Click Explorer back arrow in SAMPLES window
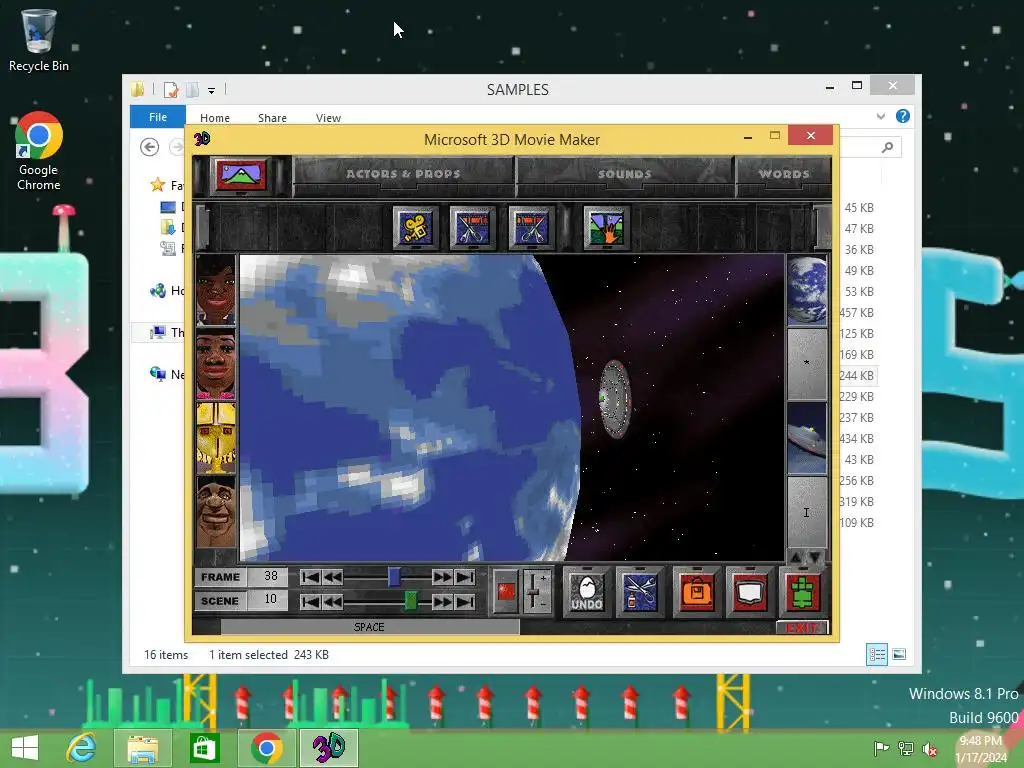The width and height of the screenshot is (1024, 768). [x=150, y=147]
